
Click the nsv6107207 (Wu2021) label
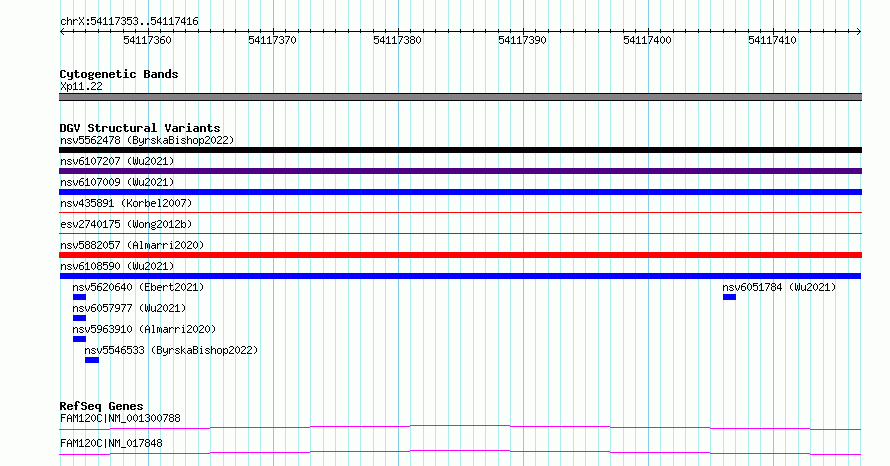point(117,161)
